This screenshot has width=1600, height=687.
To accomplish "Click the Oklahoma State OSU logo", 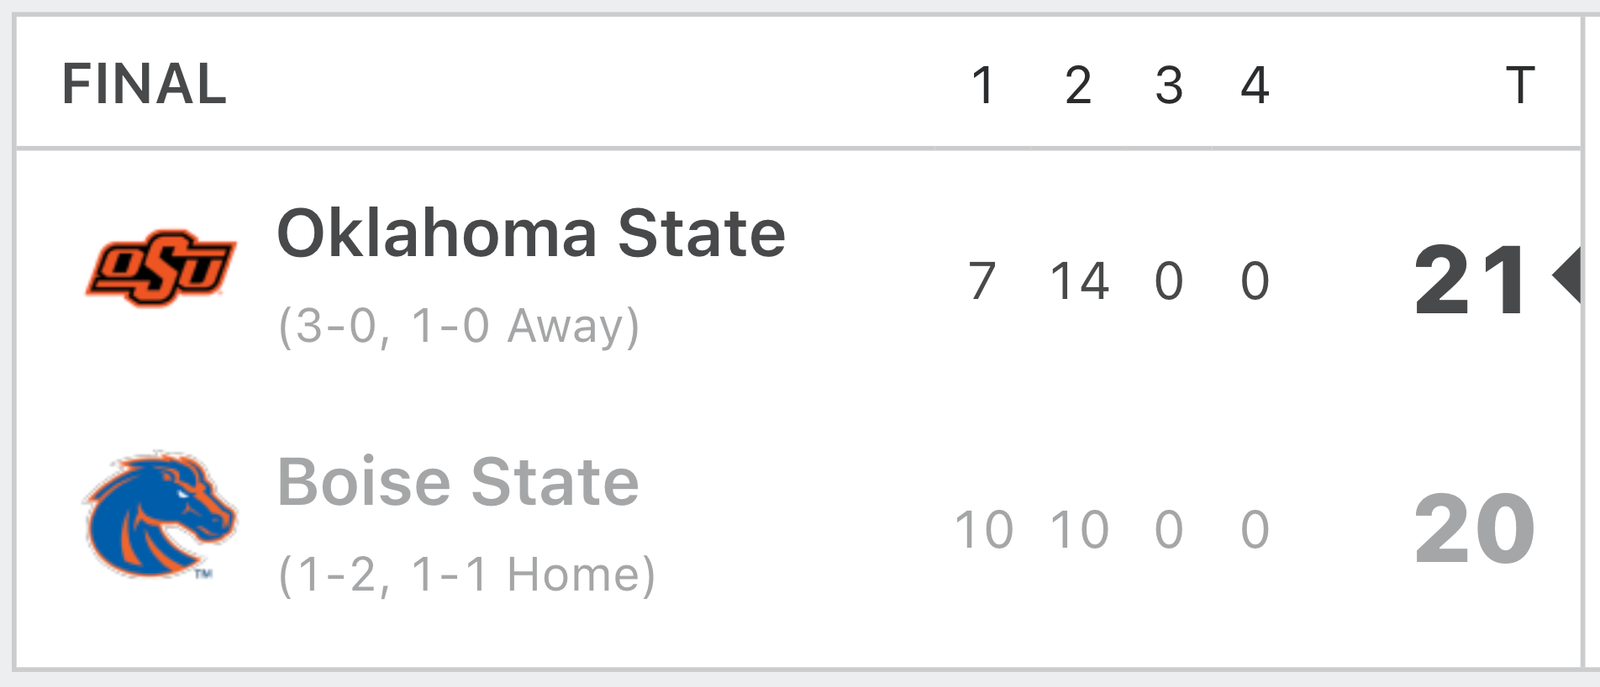I will [161, 268].
